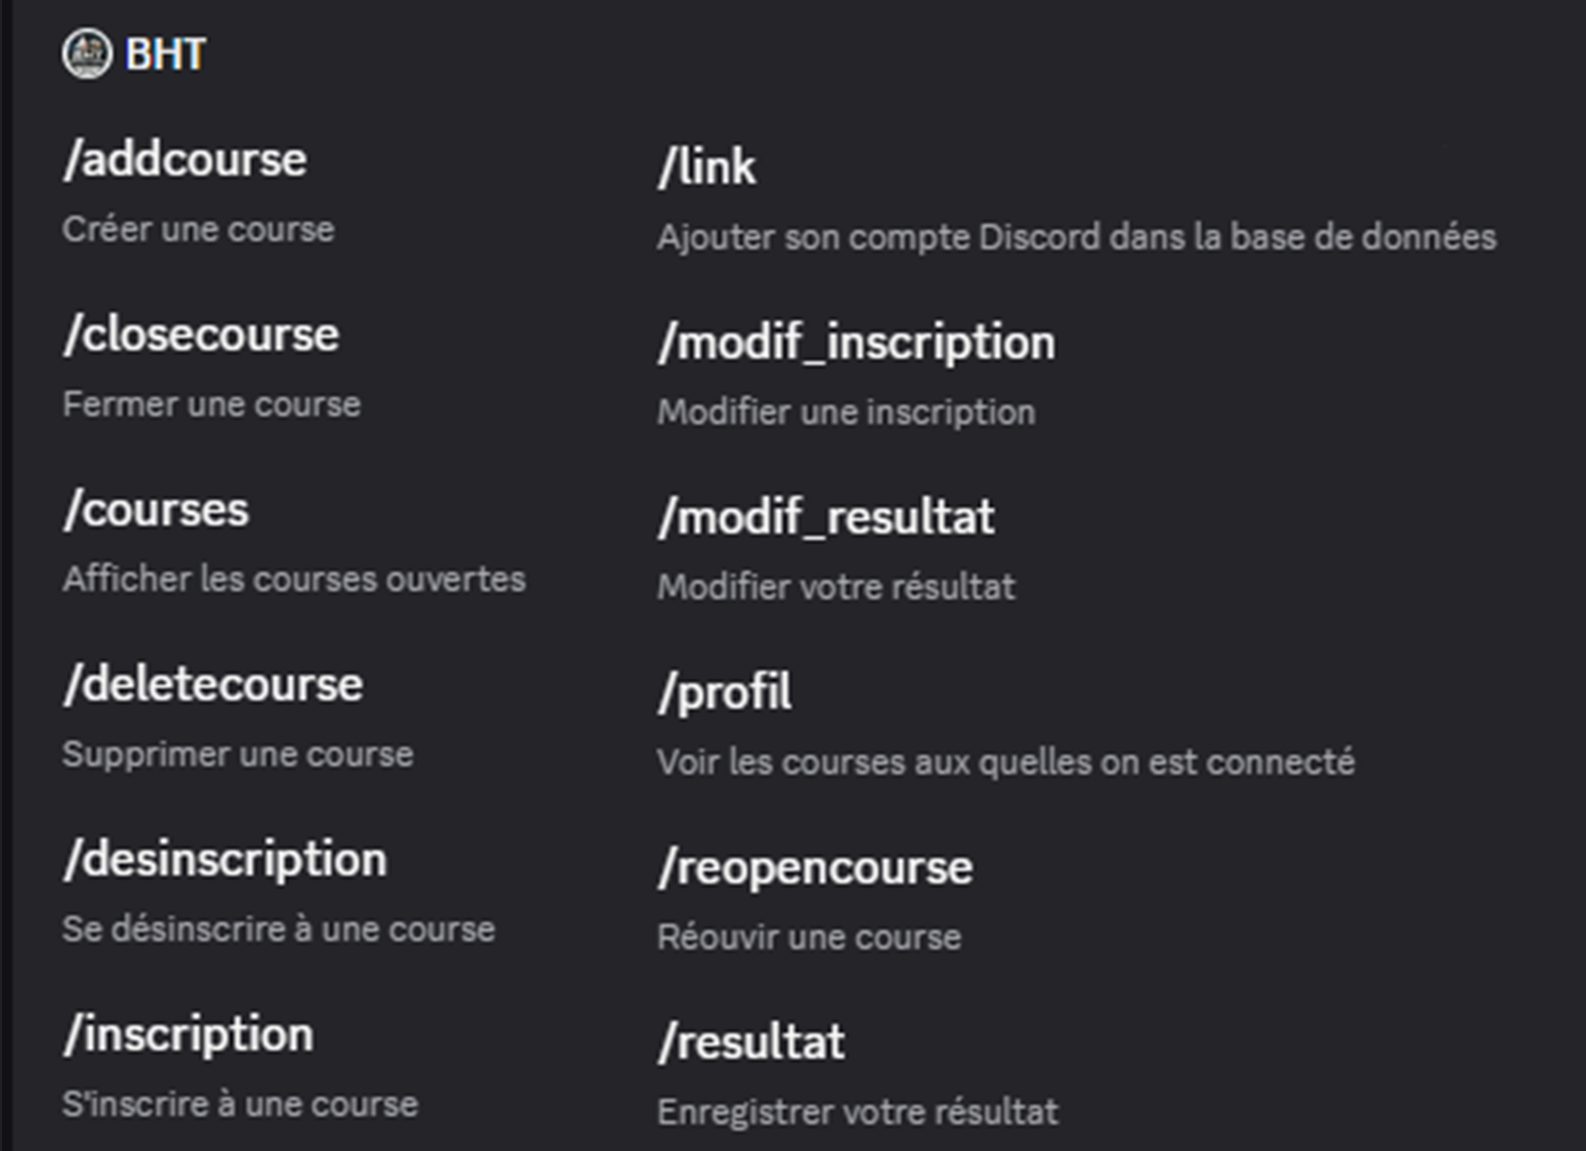Select the /modif_resultat command
The image size is (1586, 1151).
pos(826,518)
